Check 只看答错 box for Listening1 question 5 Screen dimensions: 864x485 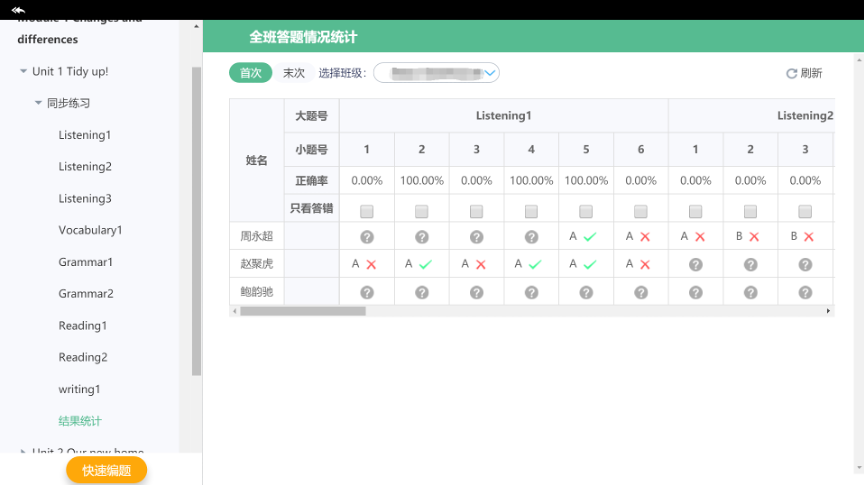586,211
